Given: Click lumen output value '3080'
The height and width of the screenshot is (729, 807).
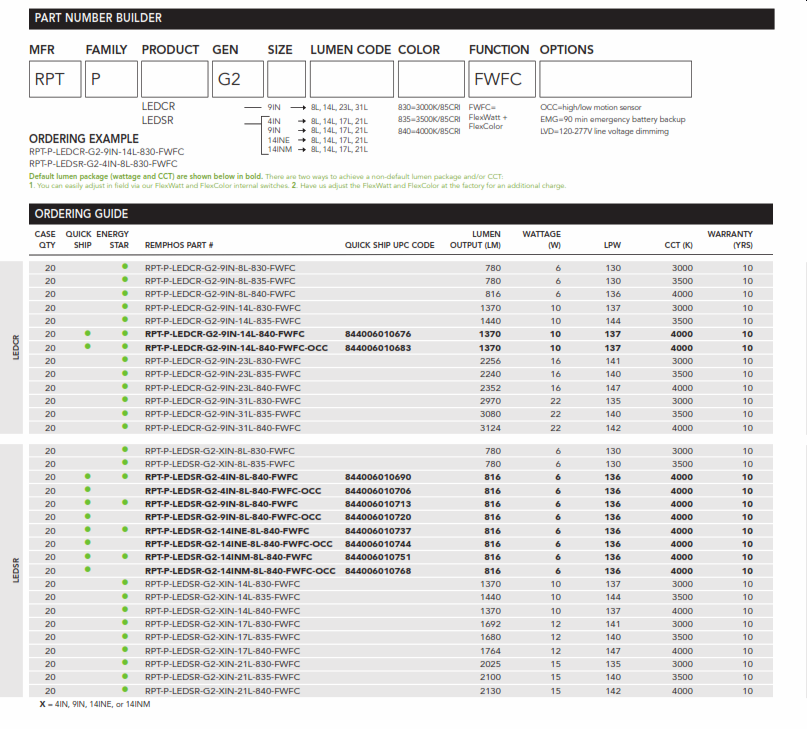Looking at the screenshot, I should (490, 414).
